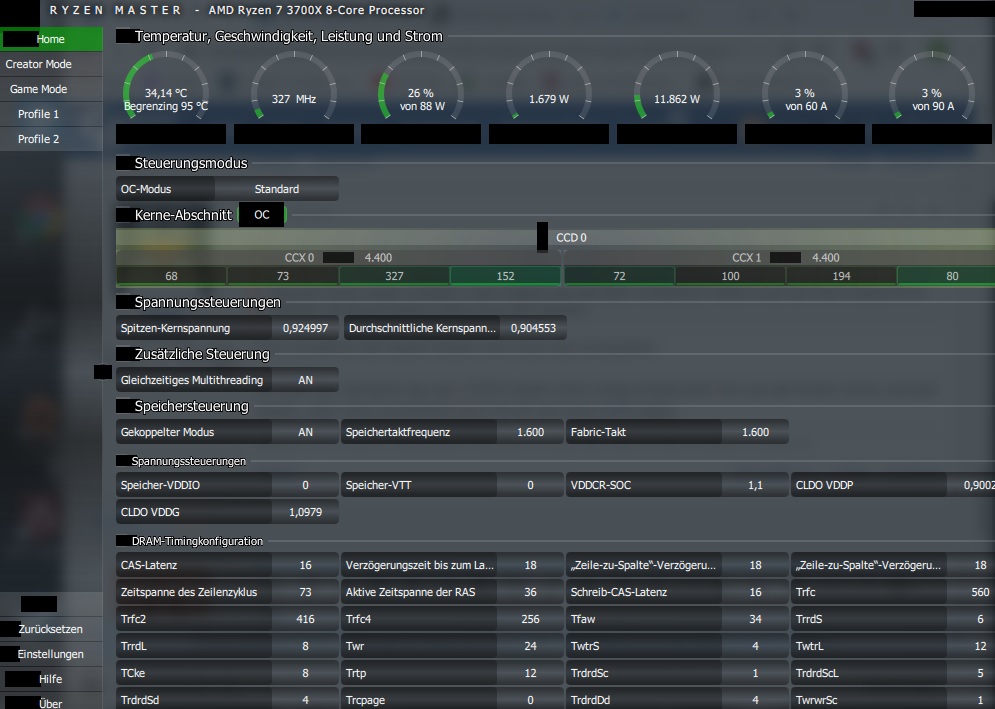Click the Trtp value 12
Viewport: 995px width, 709px height.
click(x=530, y=673)
